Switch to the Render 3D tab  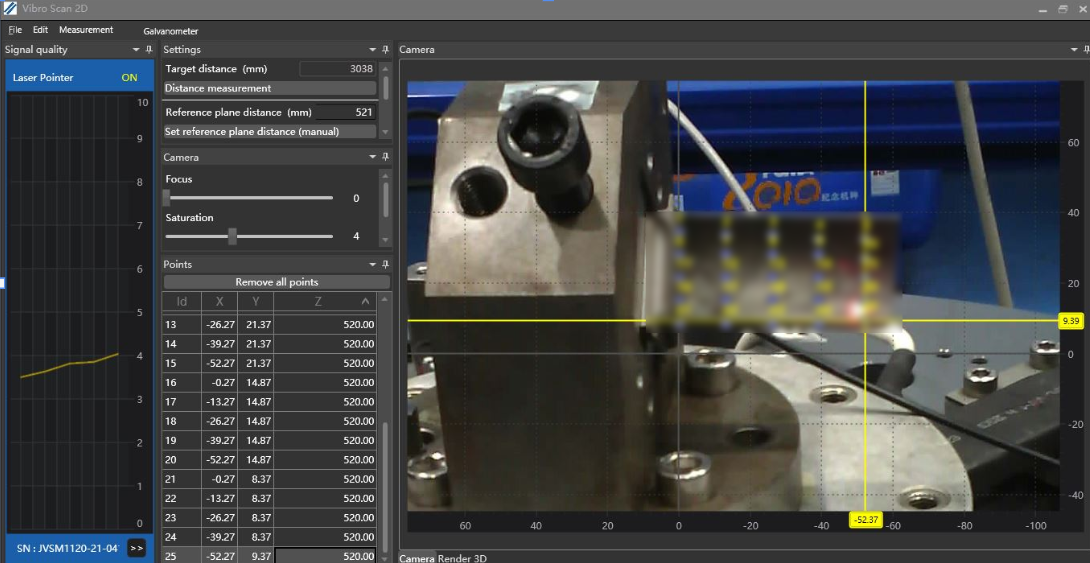point(462,558)
